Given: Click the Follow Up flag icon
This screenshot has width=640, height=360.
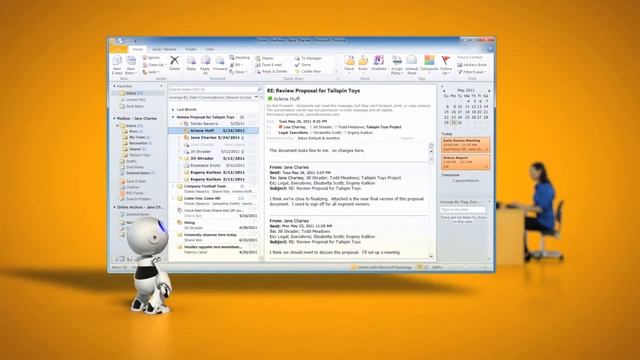Looking at the screenshot, I should pyautogui.click(x=446, y=61).
